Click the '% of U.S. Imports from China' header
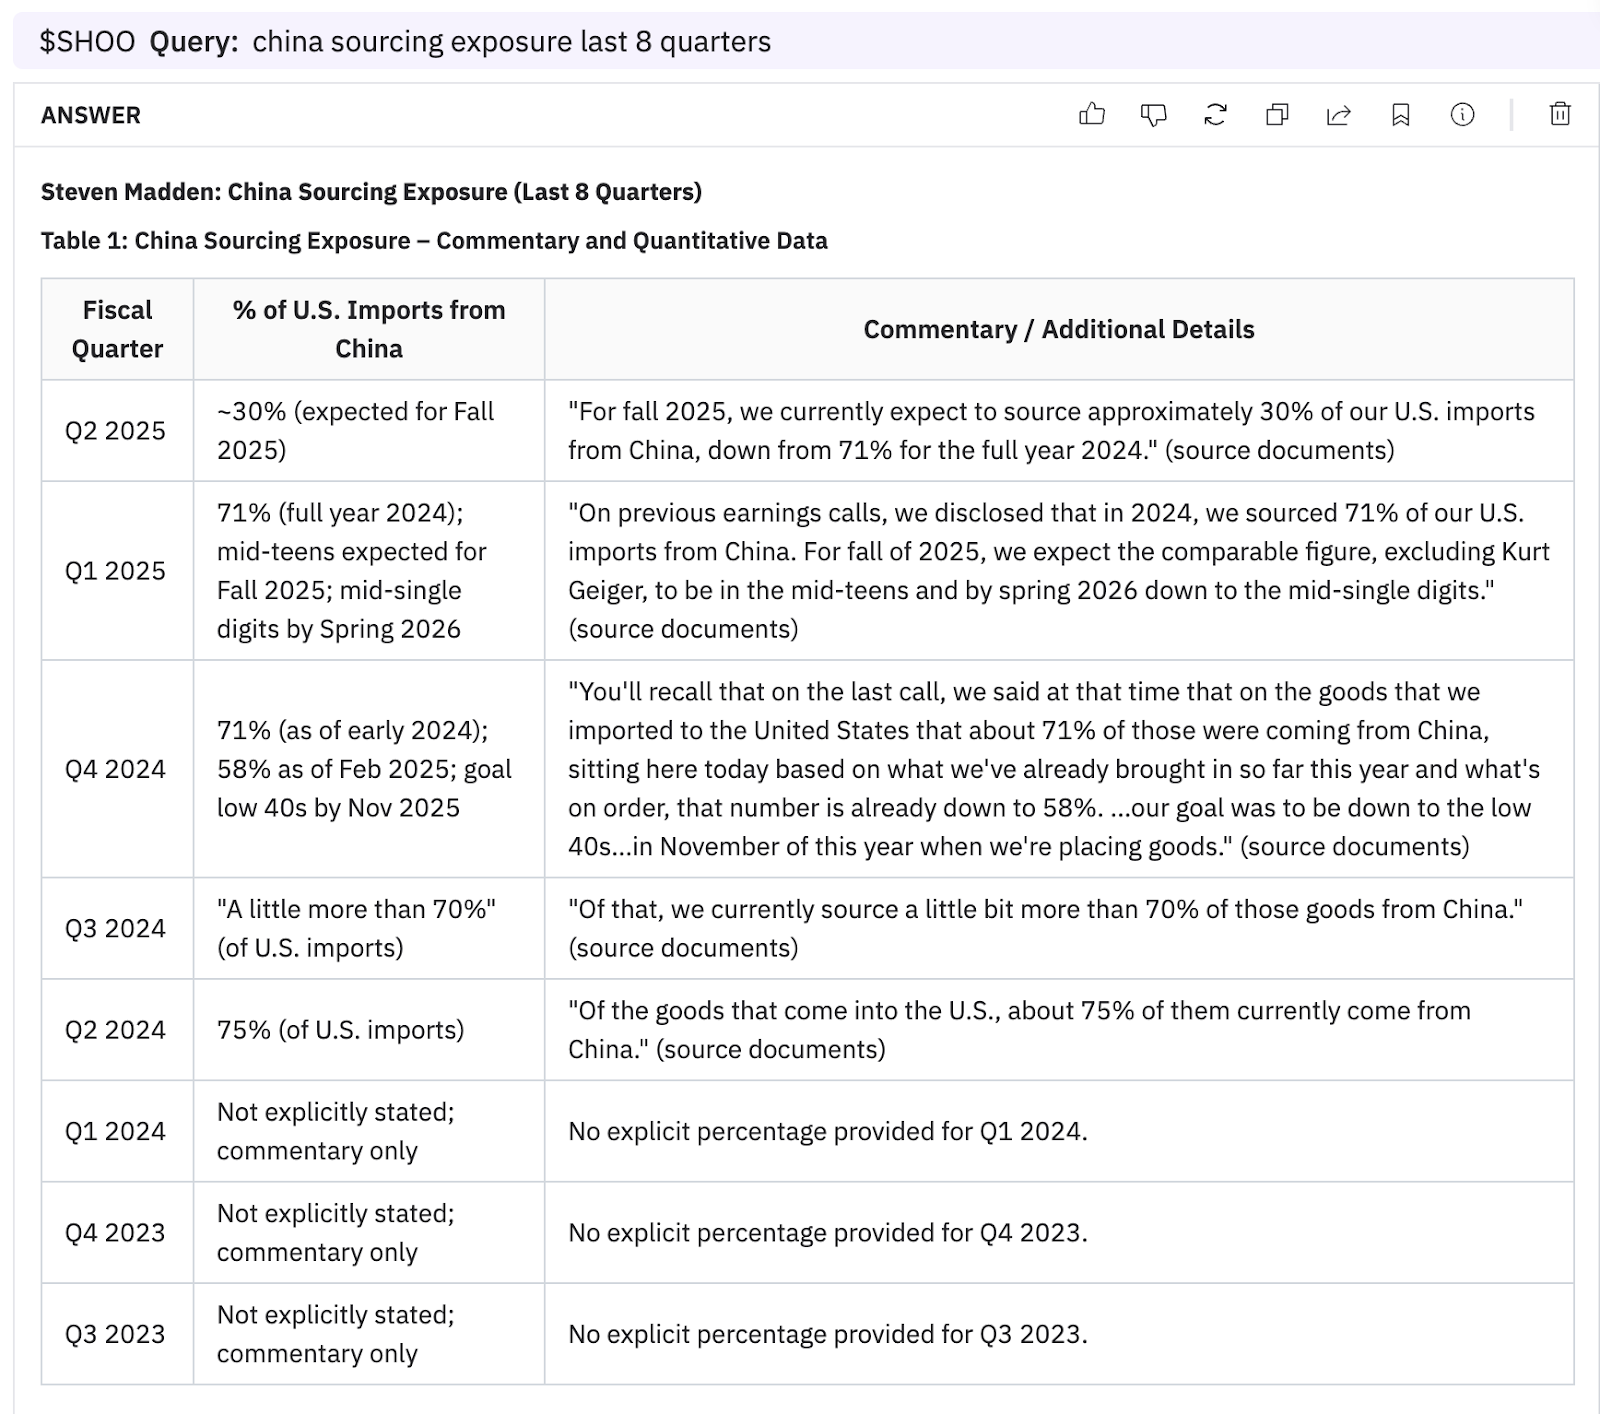Viewport: 1600px width, 1414px height. pos(369,329)
